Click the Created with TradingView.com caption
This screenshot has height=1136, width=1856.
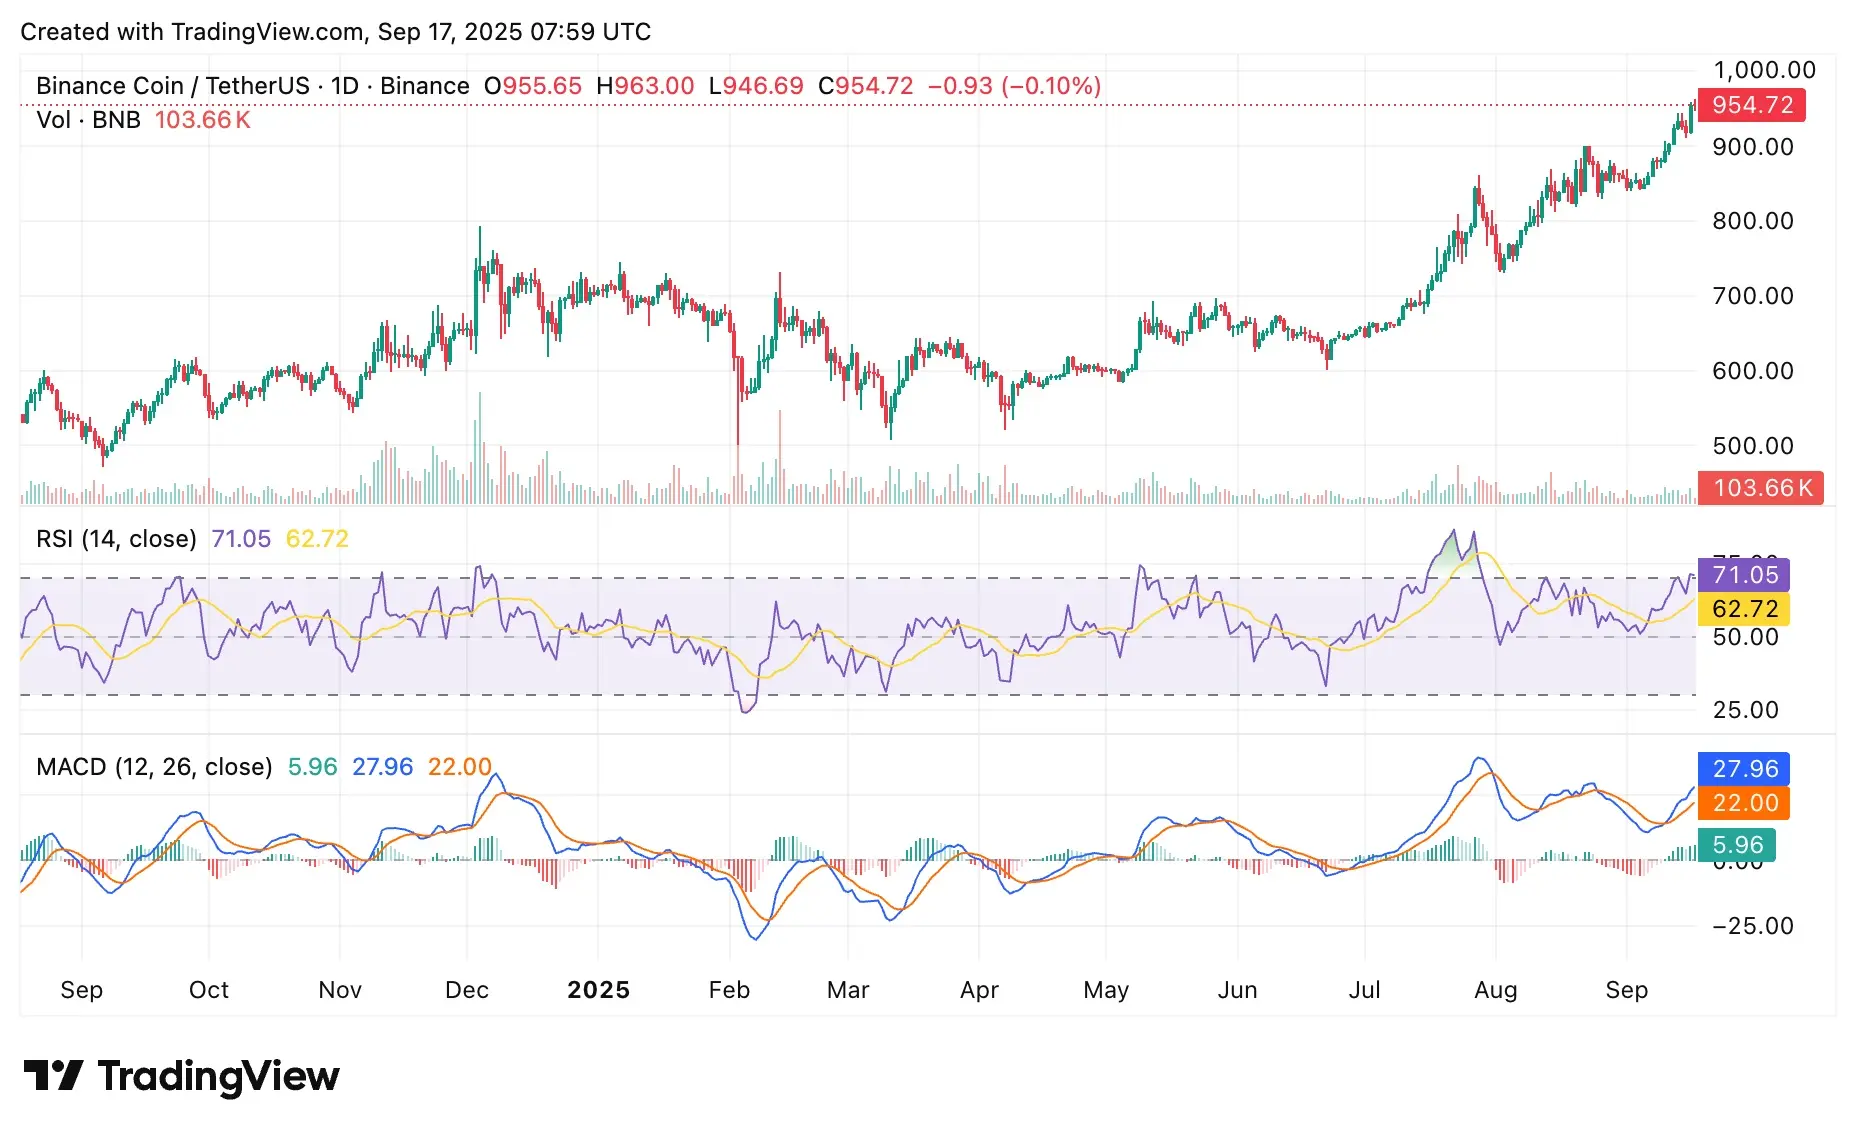tap(336, 32)
